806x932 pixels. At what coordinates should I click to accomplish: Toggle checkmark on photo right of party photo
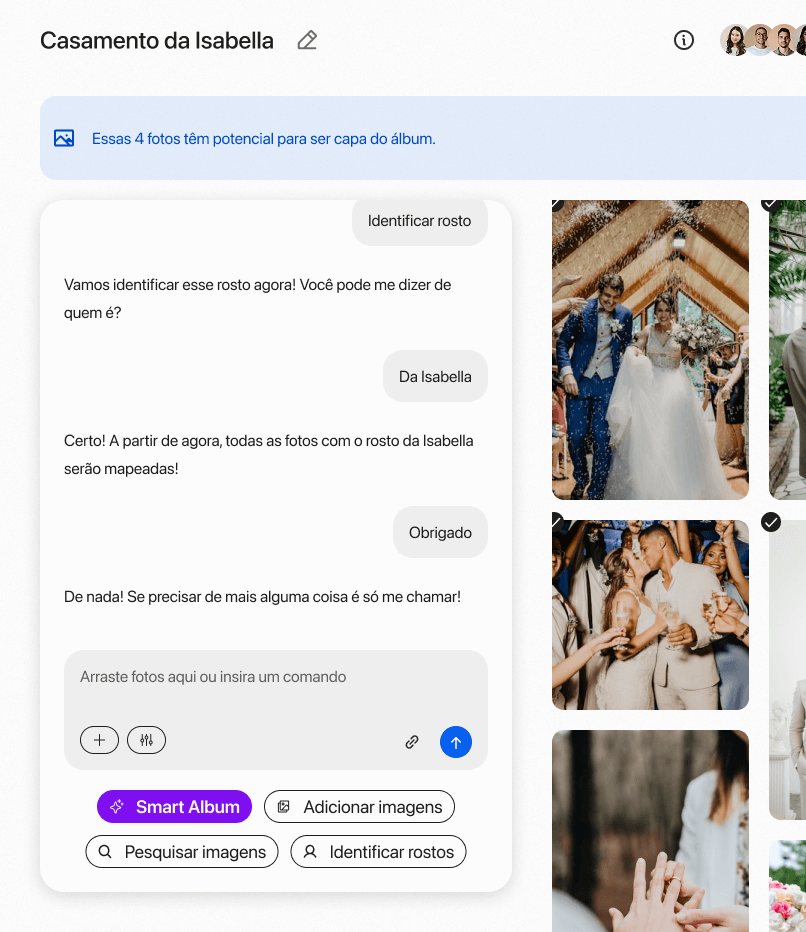(x=771, y=522)
